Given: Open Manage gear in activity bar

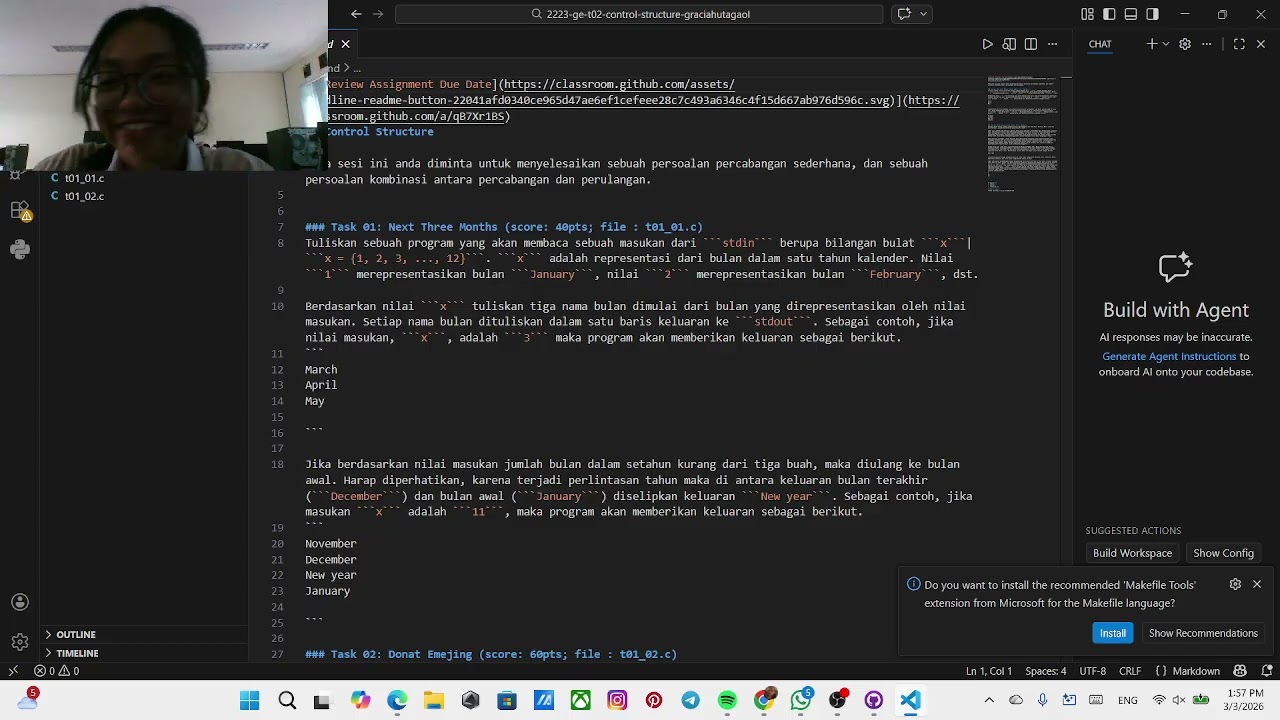Looking at the screenshot, I should coord(20,642).
